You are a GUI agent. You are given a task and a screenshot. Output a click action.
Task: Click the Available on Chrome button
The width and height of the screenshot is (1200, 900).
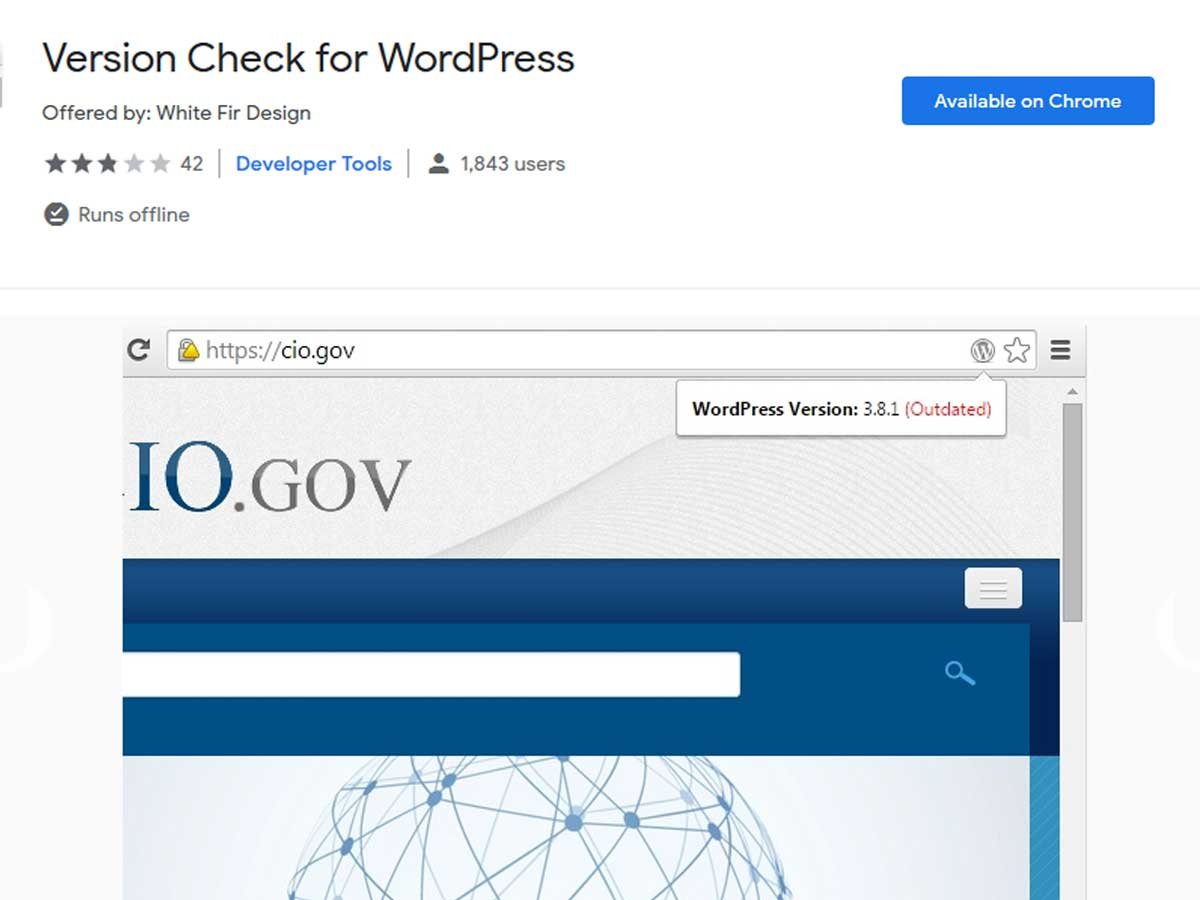pyautogui.click(x=1028, y=101)
